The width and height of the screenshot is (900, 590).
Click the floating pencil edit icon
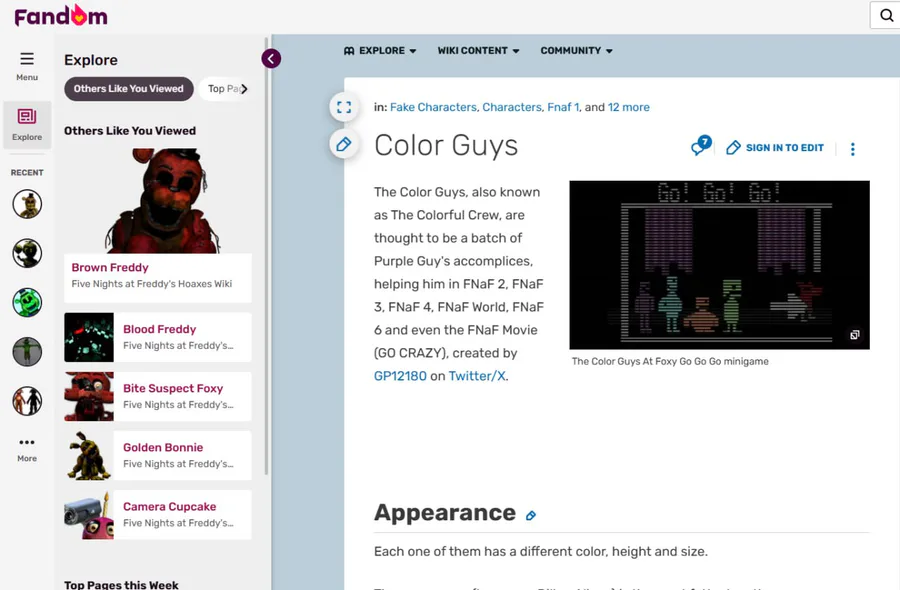click(x=344, y=144)
